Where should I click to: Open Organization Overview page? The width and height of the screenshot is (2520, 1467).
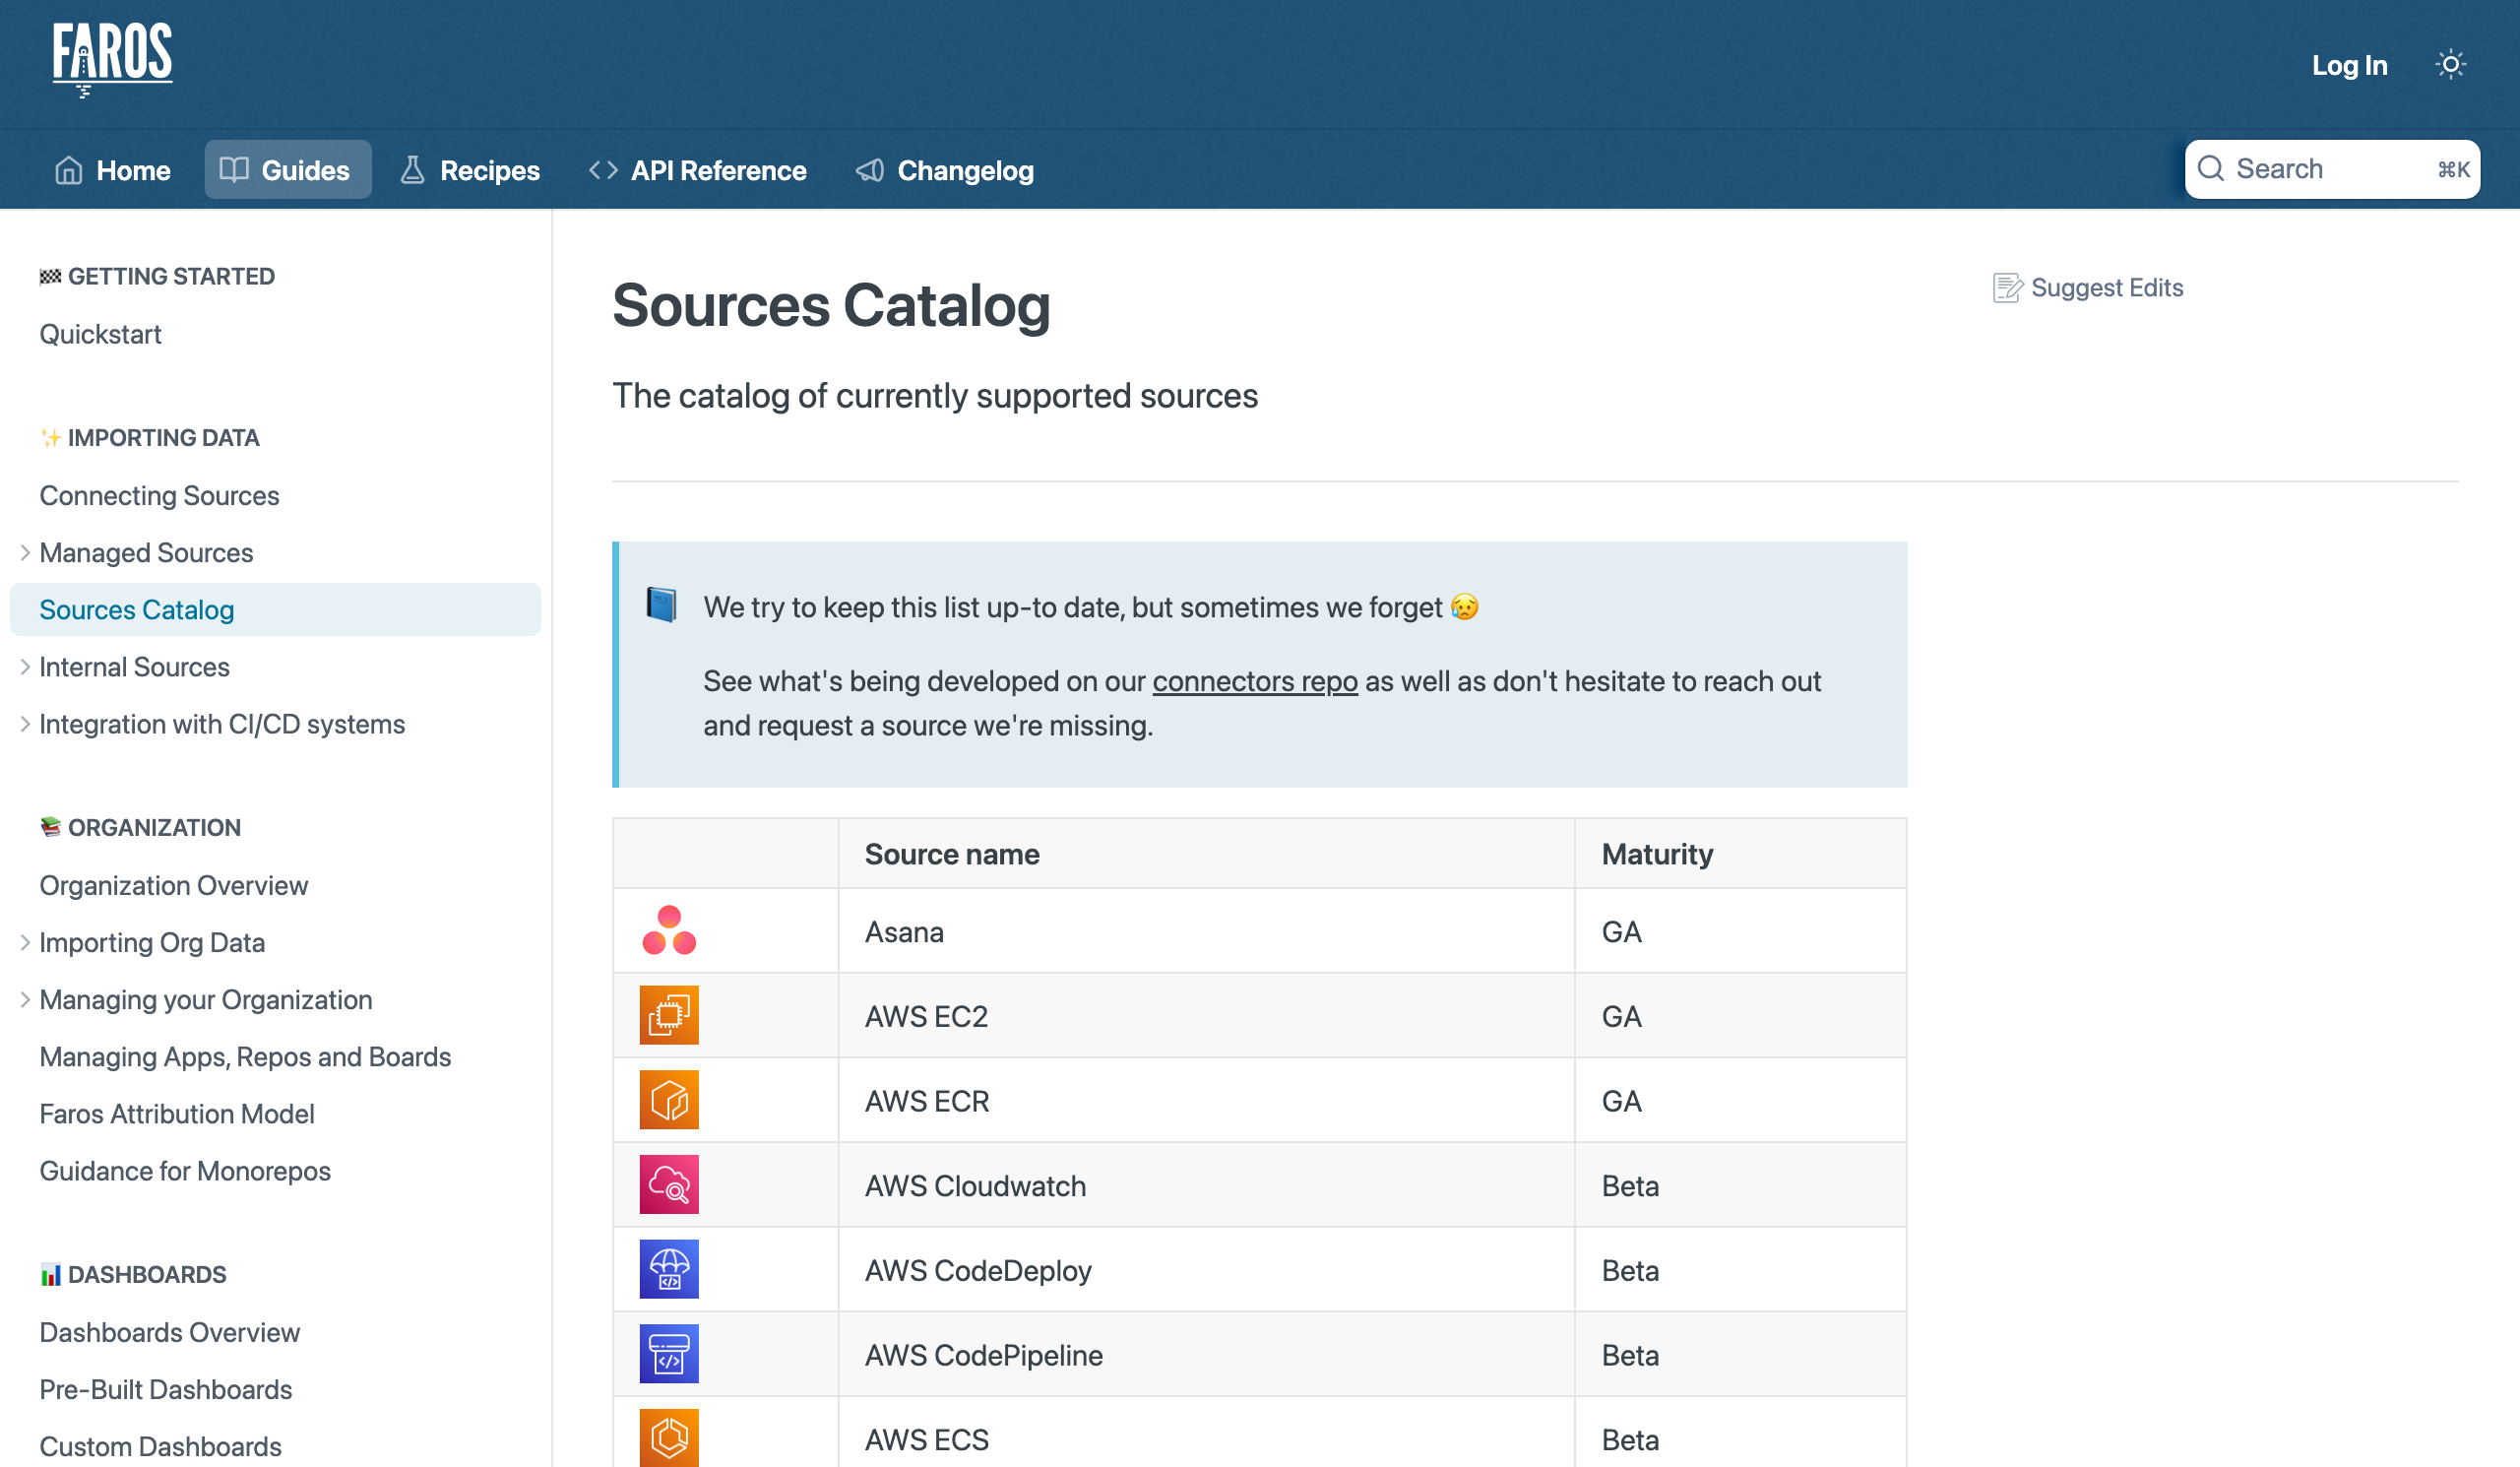pos(173,886)
